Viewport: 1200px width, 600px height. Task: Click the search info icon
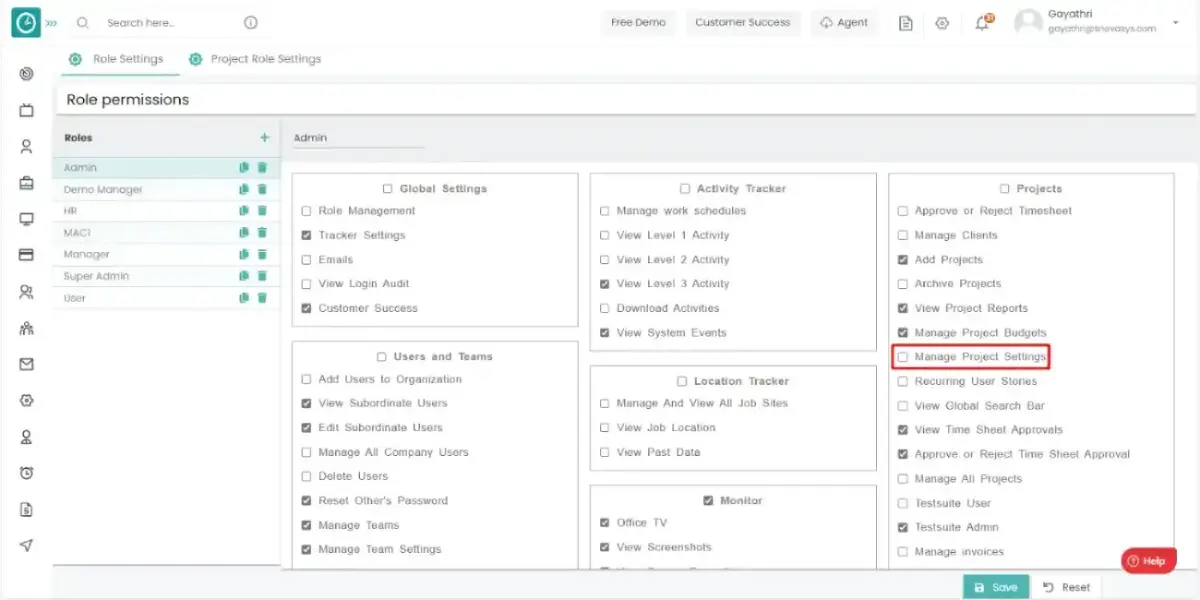251,23
